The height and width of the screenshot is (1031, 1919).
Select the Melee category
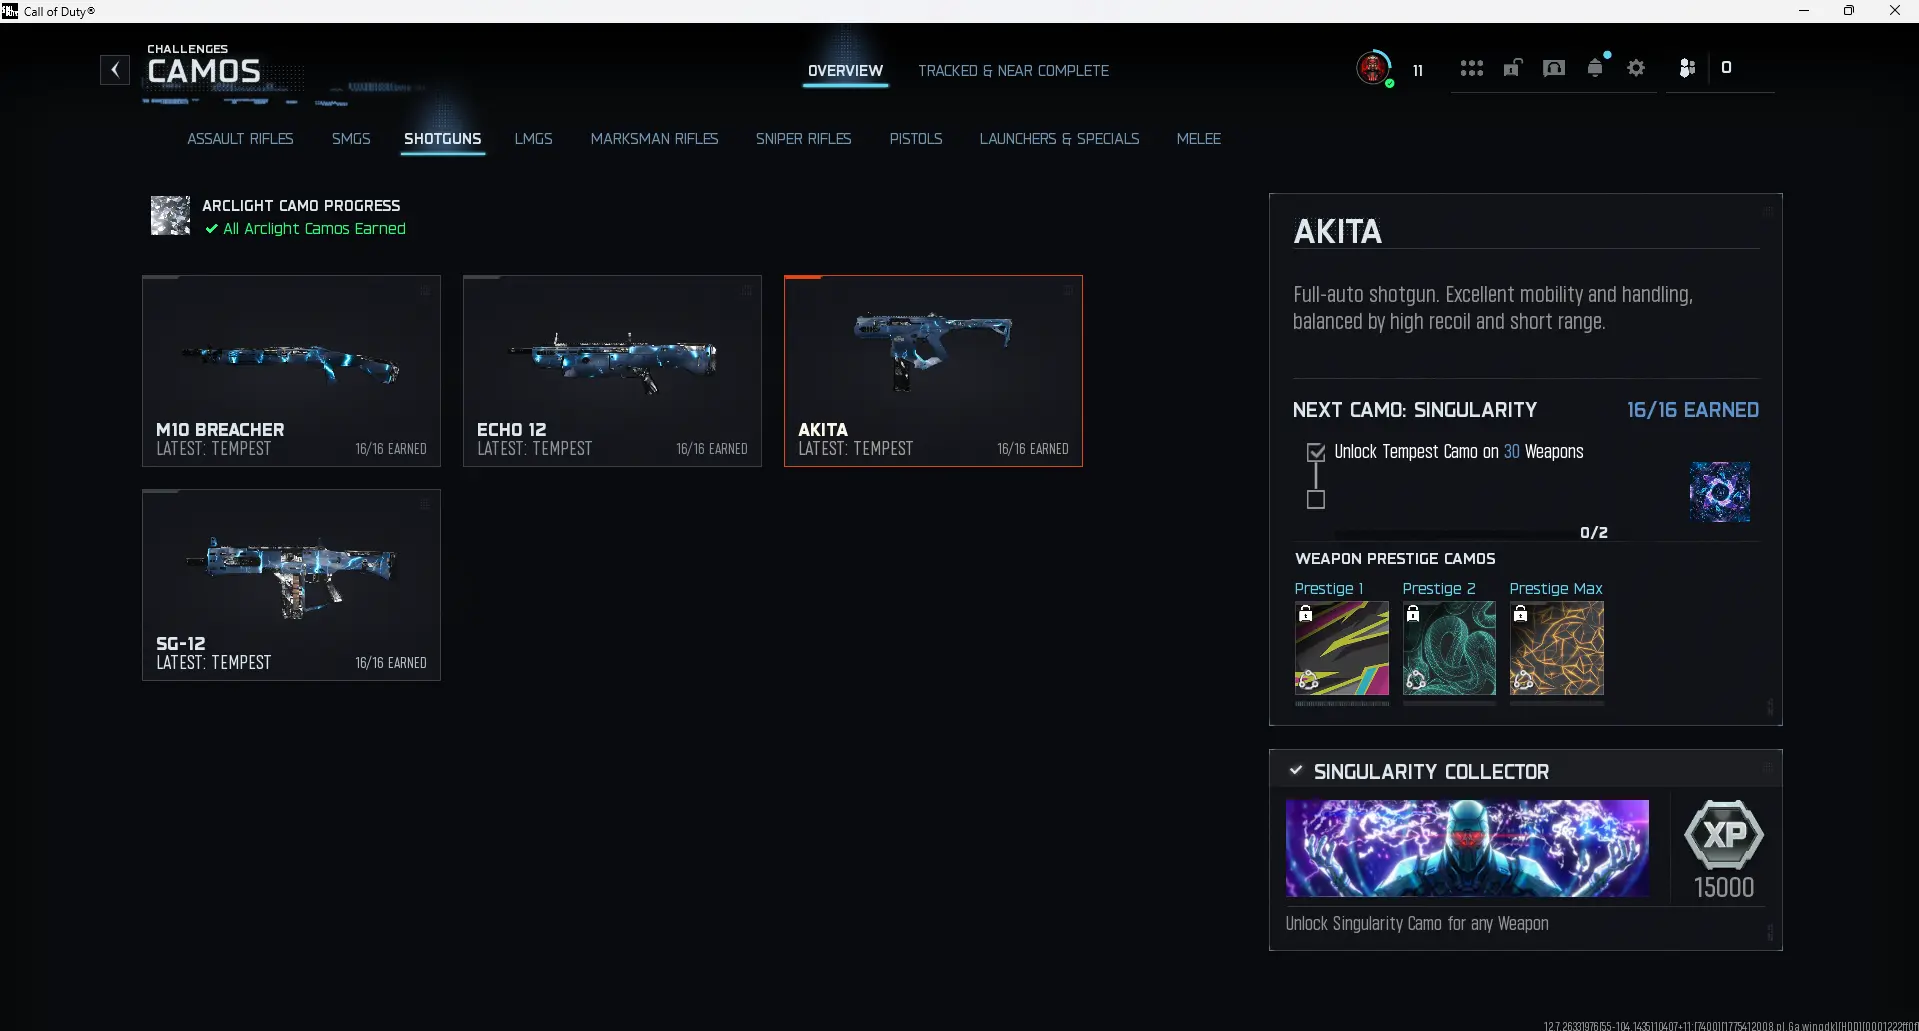(x=1198, y=139)
